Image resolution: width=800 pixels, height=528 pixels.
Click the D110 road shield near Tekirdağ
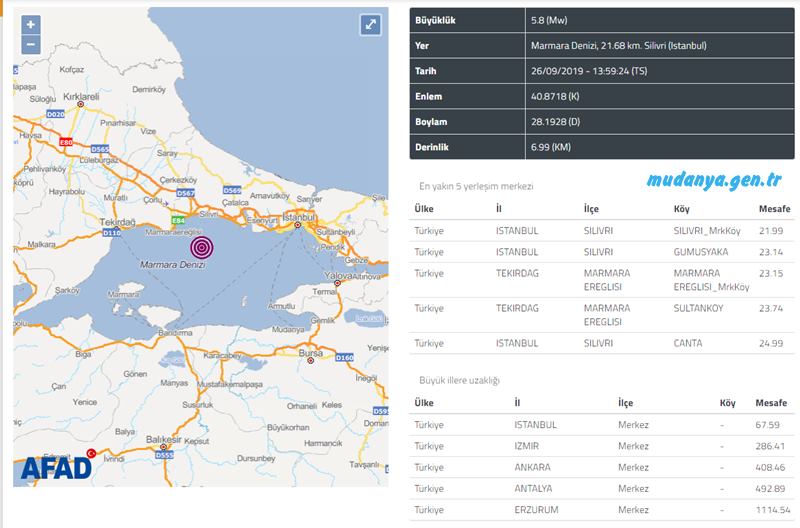pos(113,232)
